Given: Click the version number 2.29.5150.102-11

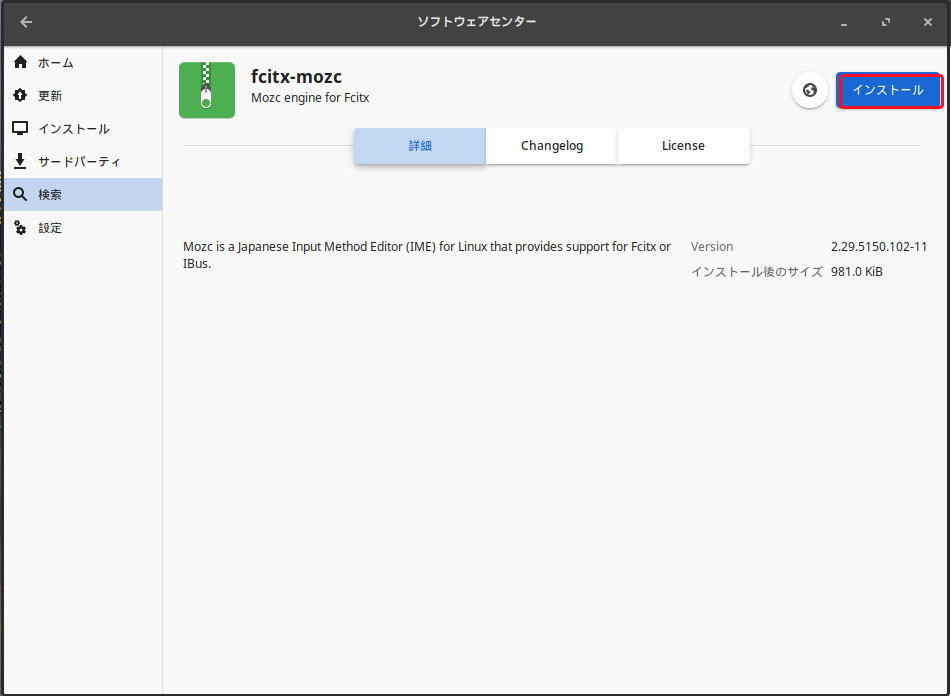Looking at the screenshot, I should coord(878,247).
